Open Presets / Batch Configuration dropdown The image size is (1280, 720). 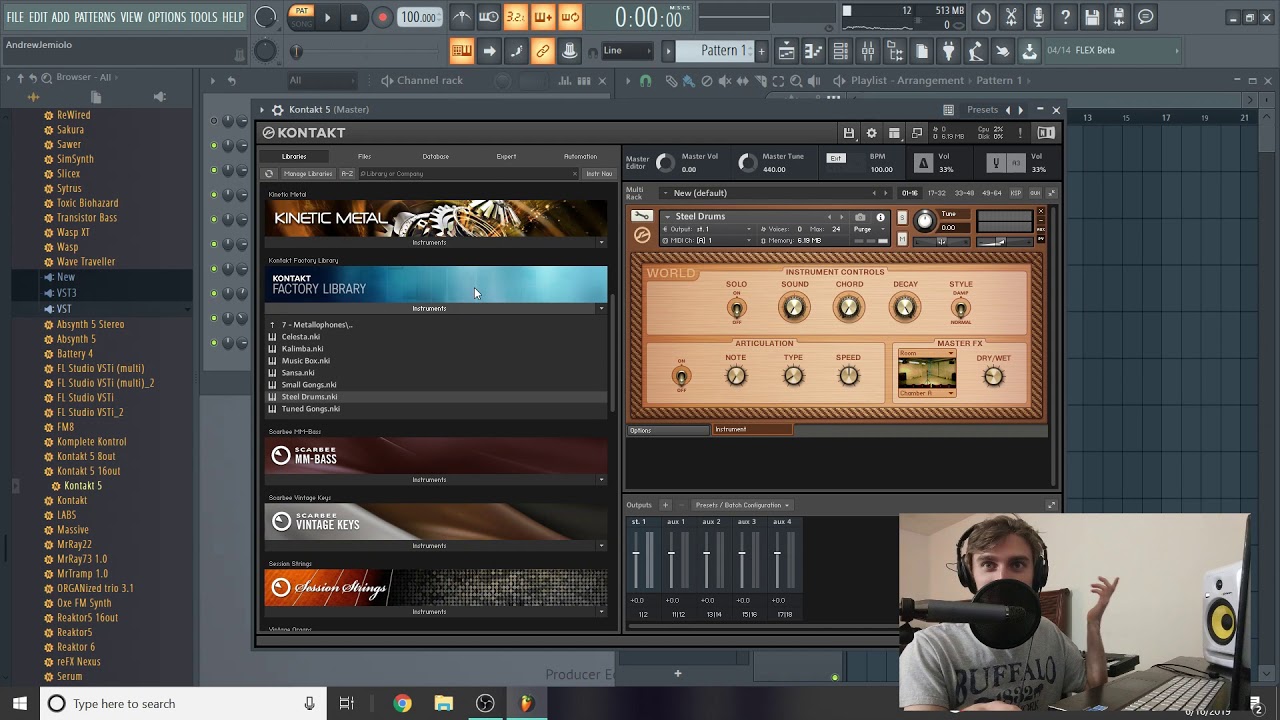742,505
